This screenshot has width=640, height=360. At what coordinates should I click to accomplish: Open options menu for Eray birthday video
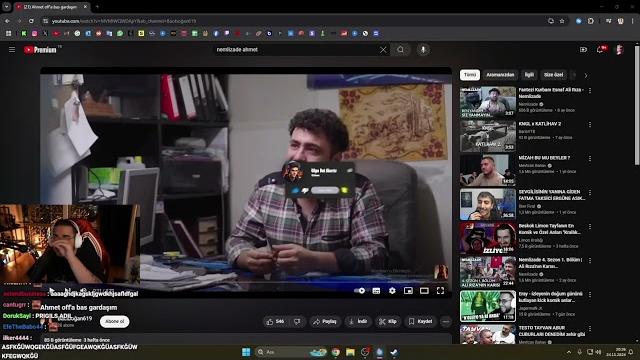[590, 294]
